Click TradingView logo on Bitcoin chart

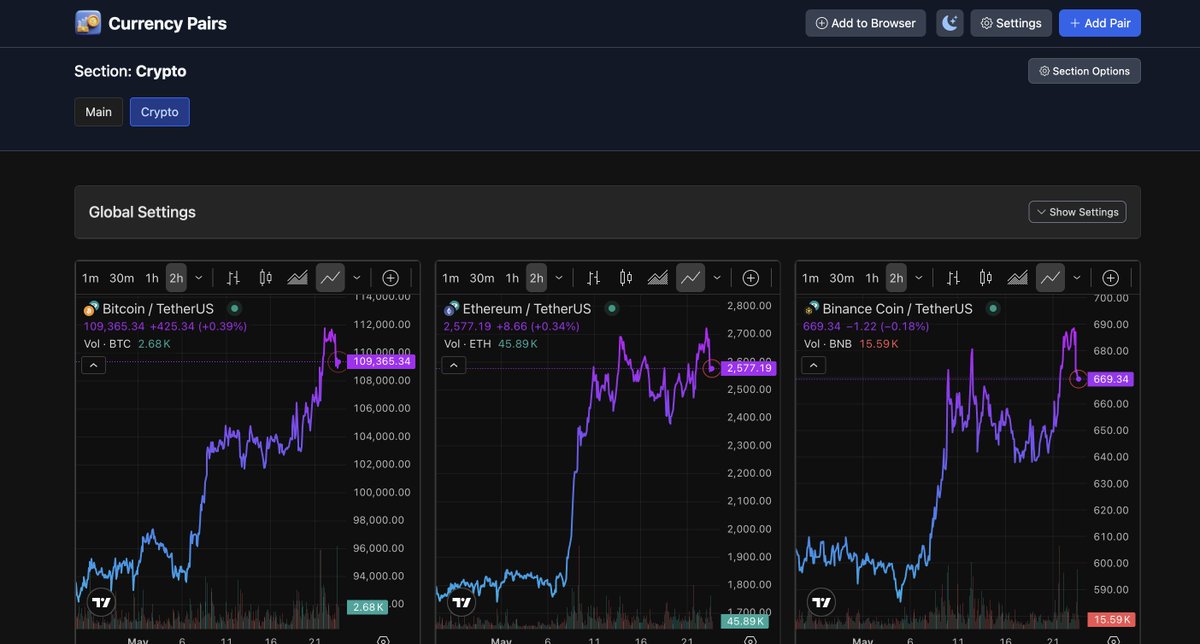click(101, 602)
